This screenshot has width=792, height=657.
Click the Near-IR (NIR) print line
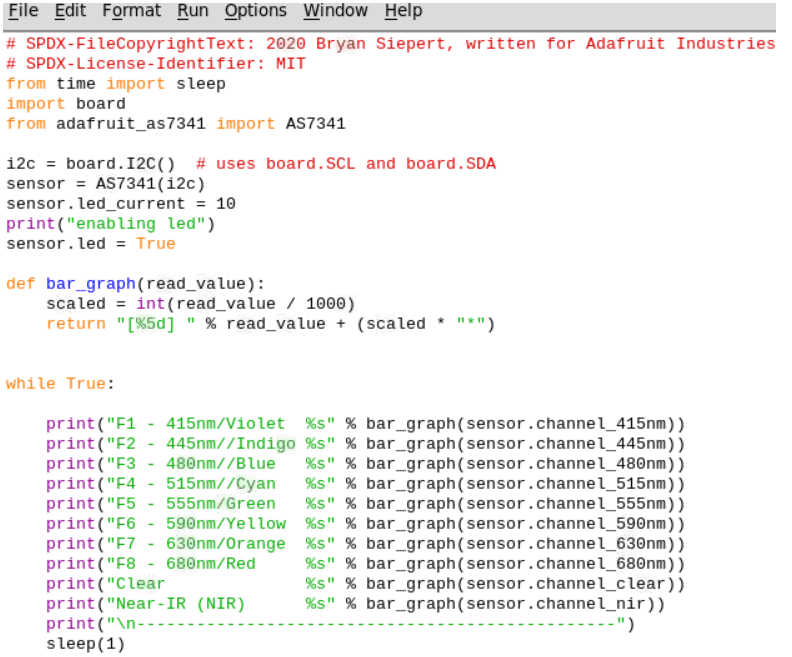tap(355, 604)
